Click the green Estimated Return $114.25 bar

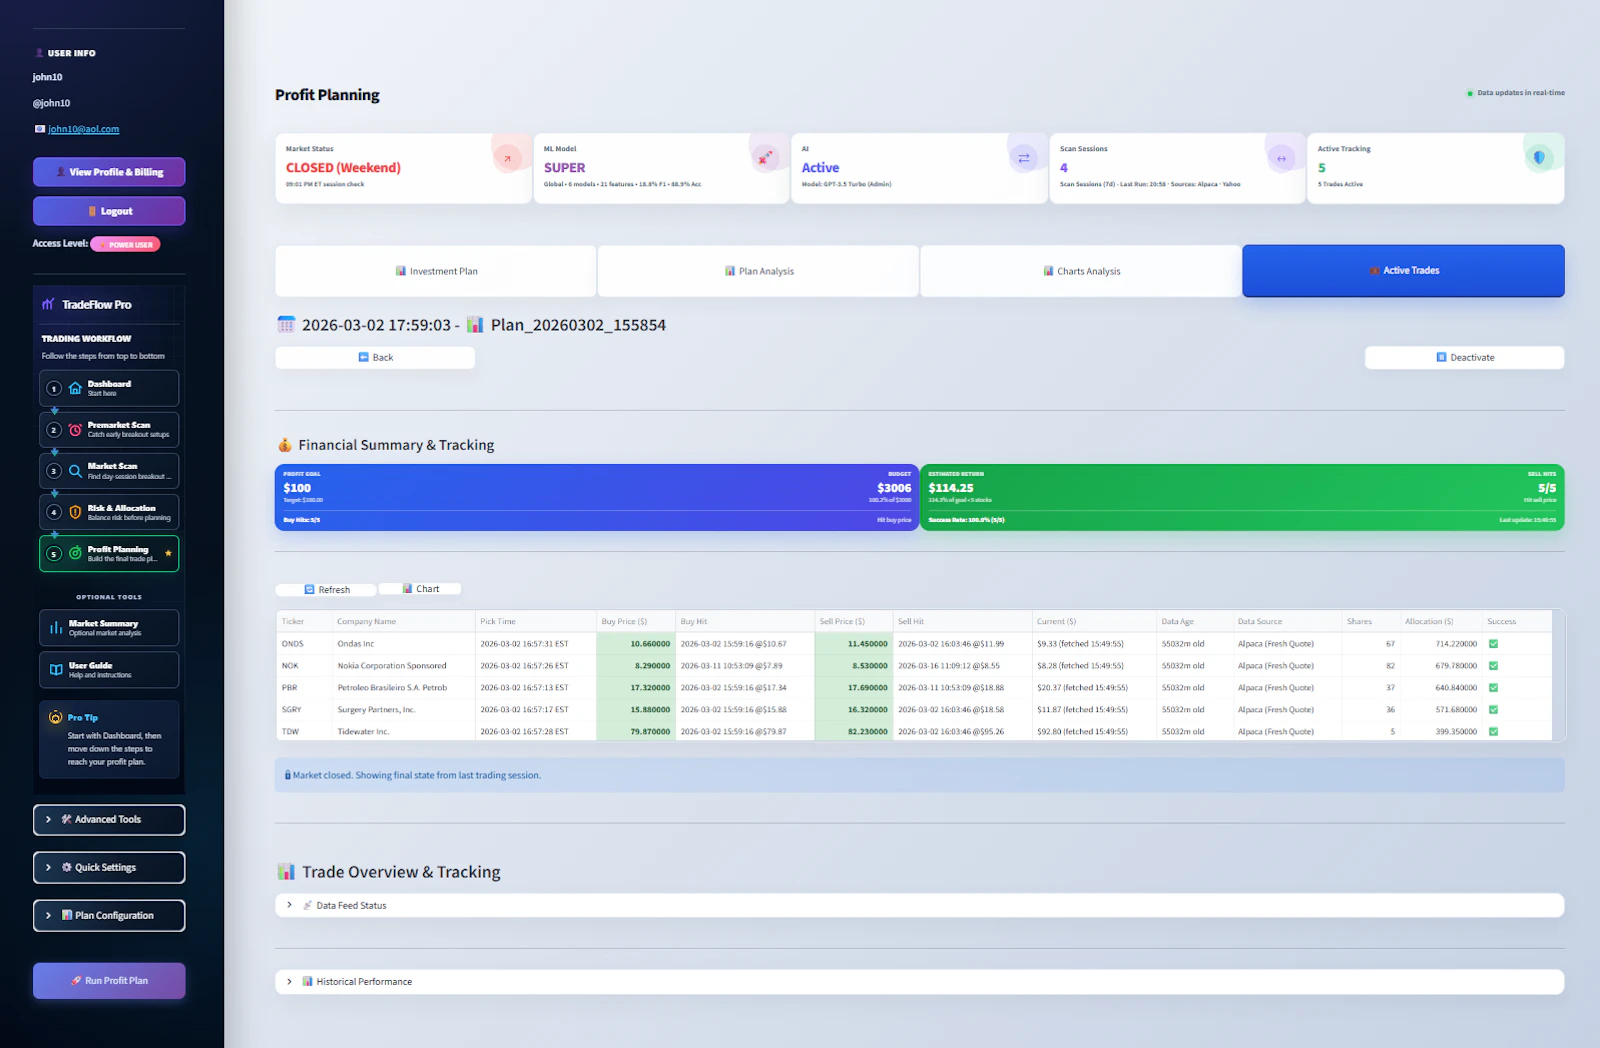[x=1242, y=497]
